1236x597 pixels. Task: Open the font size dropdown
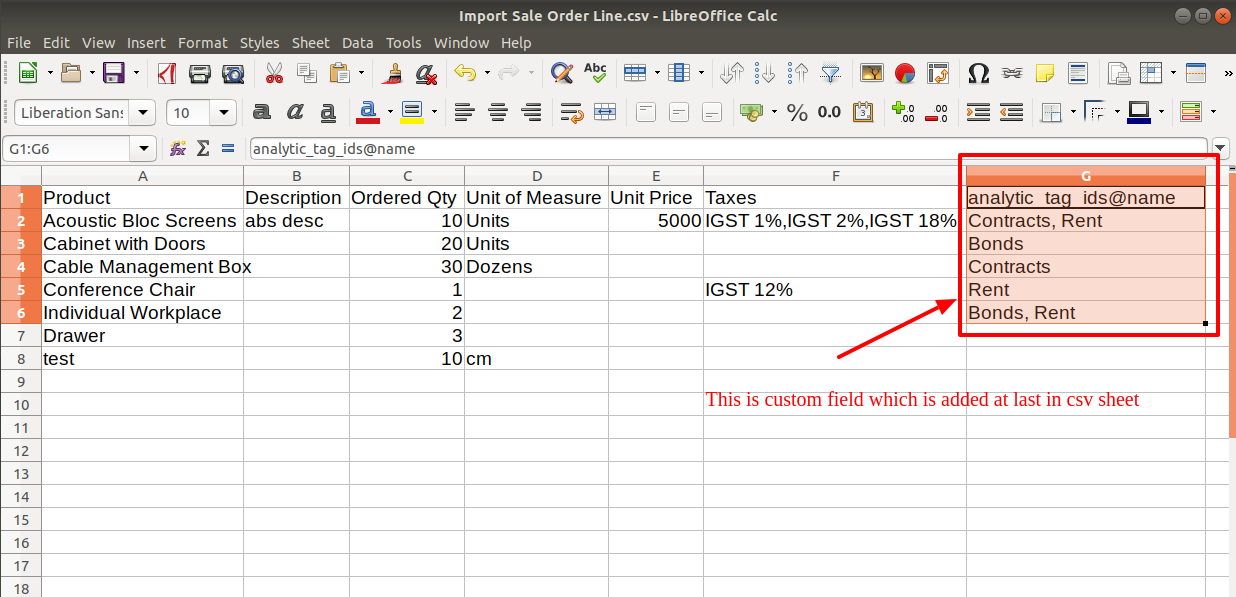(x=225, y=113)
